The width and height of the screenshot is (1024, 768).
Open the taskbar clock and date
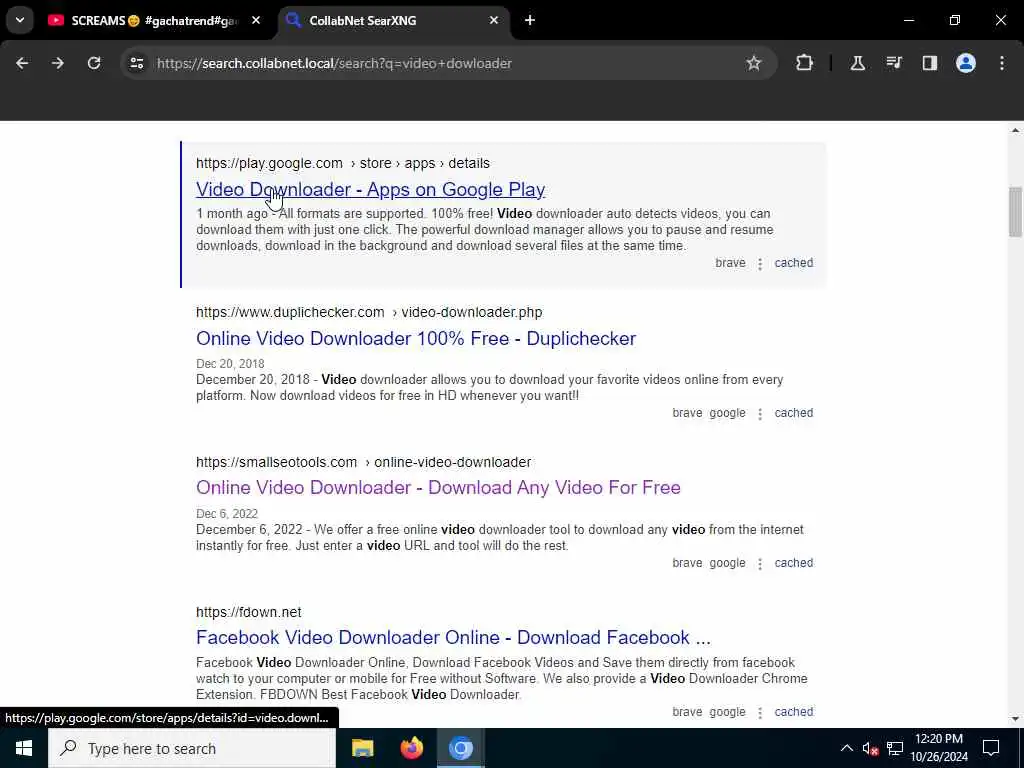[x=939, y=748]
